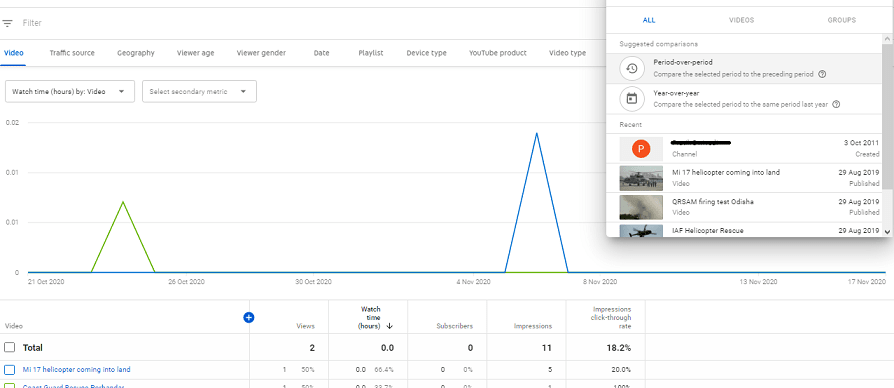This screenshot has height=388, width=894.
Task: Switch to the Viewer gender tab
Action: click(x=261, y=53)
